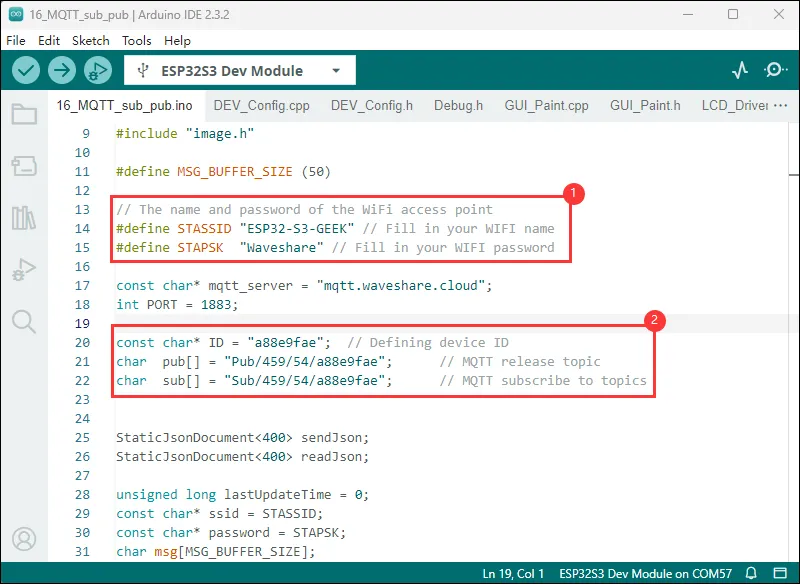Open the Sketchbook folder panel
800x584 pixels.
[x=24, y=114]
